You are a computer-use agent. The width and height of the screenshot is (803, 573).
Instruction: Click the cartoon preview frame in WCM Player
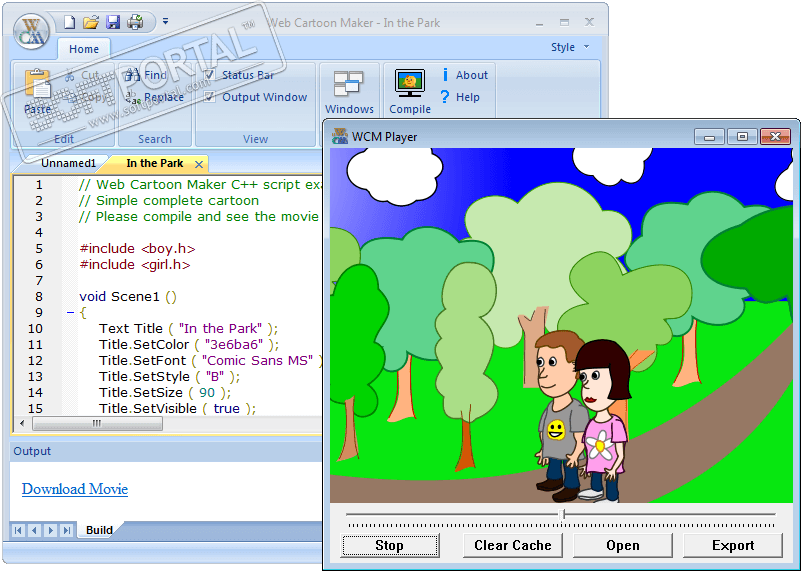(561, 326)
